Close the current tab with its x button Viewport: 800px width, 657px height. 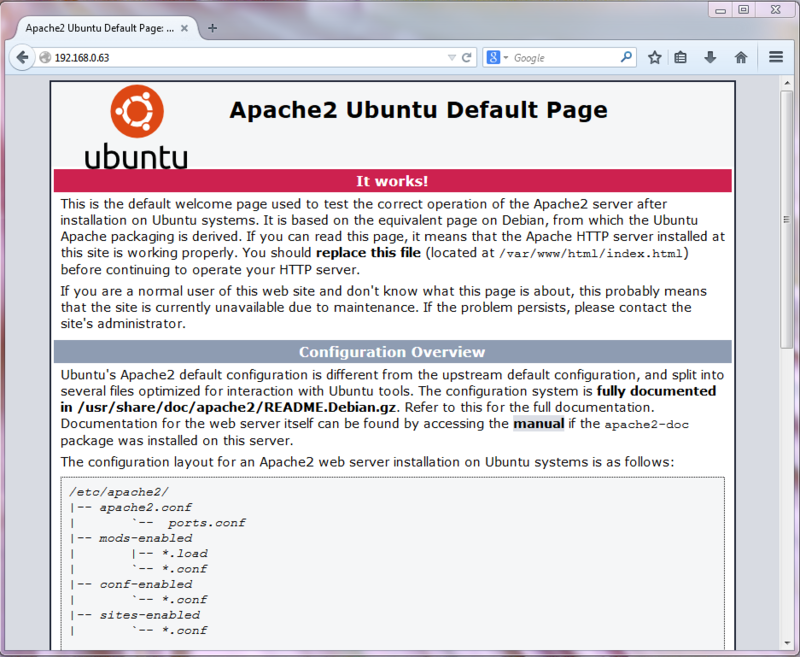[183, 28]
